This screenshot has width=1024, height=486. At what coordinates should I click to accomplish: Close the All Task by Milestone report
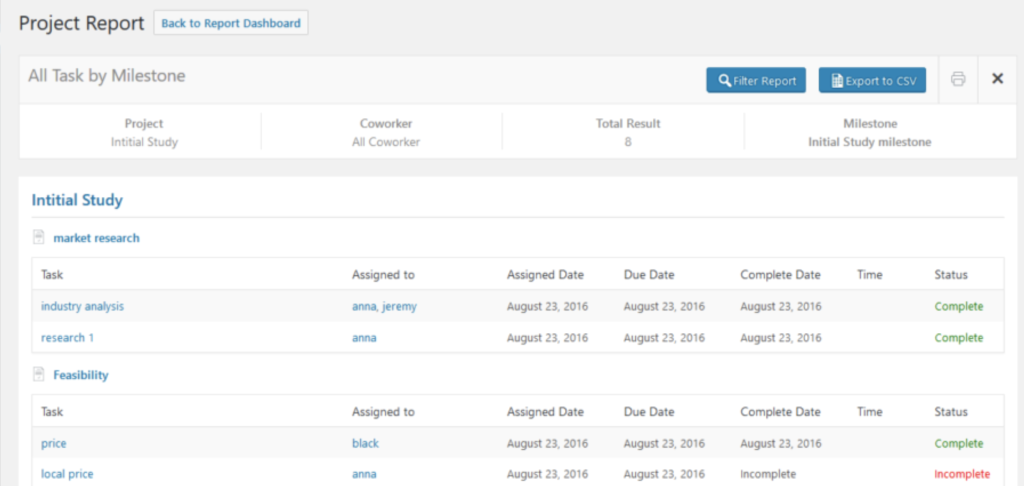[x=997, y=79]
